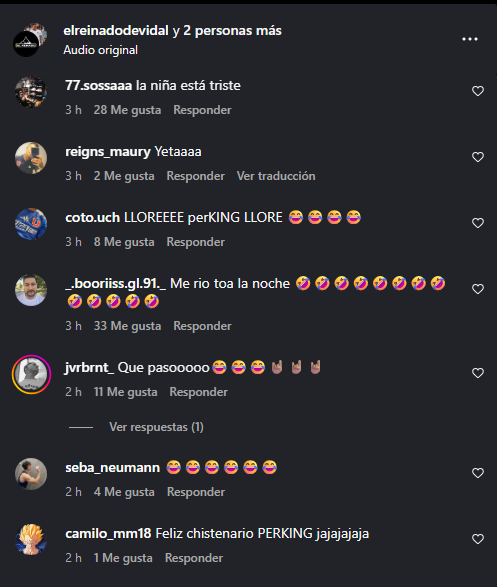497x587 pixels.
Task: Like reigns_maury's Yetaaaa comment
Action: pos(478,157)
